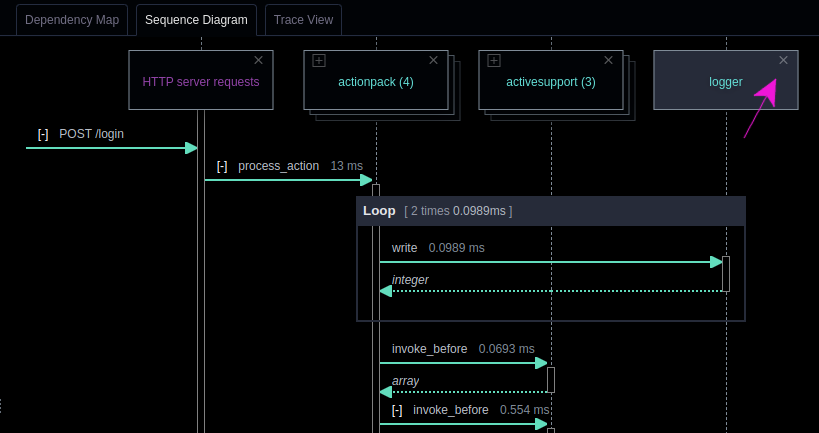
Task: Open the Trace View tab
Action: [x=303, y=20]
